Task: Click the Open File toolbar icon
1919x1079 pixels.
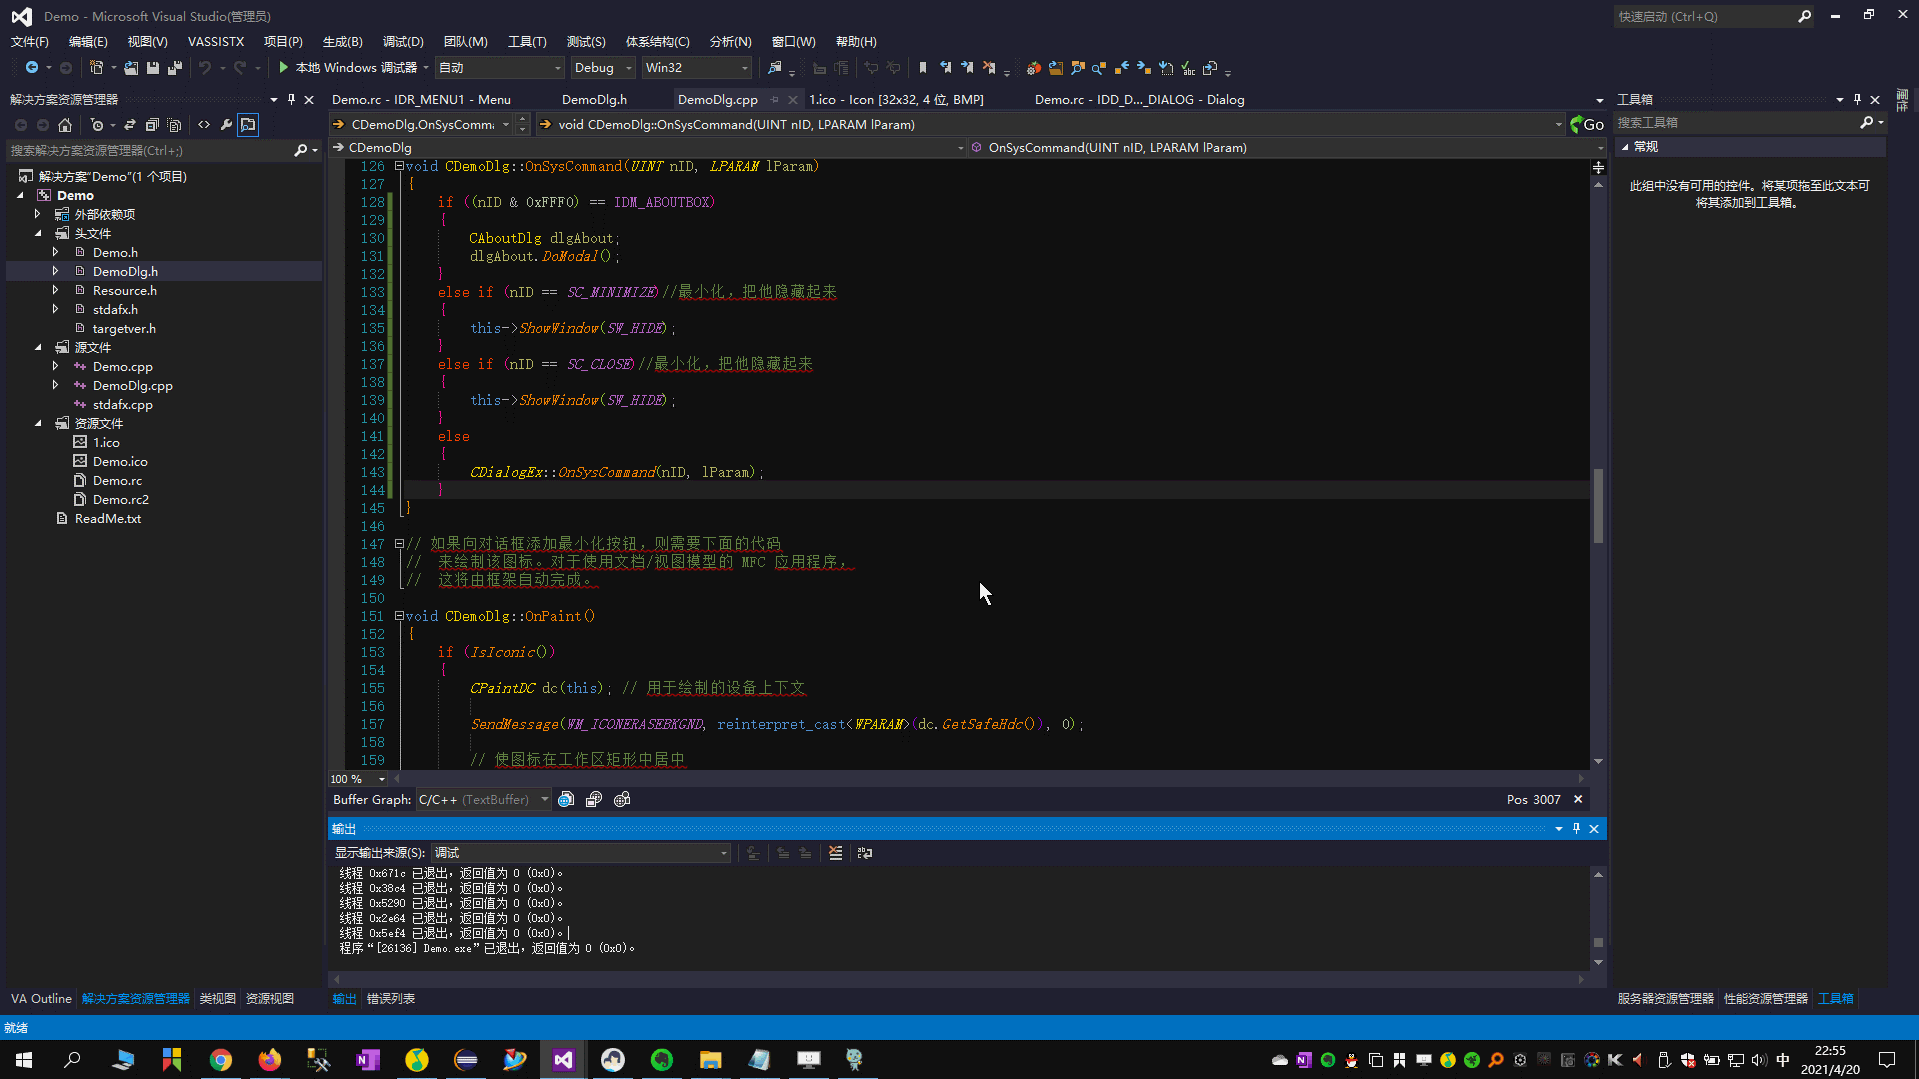Action: click(x=131, y=68)
